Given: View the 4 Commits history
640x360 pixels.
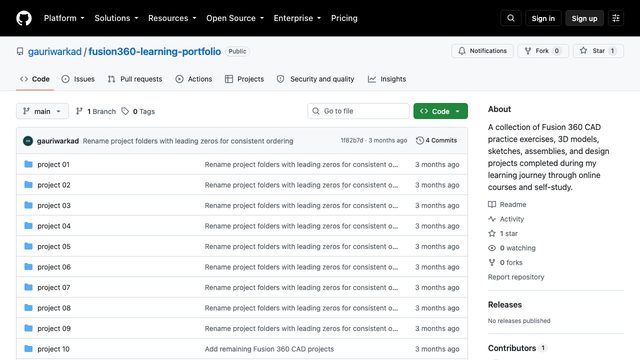Looking at the screenshot, I should pos(436,140).
